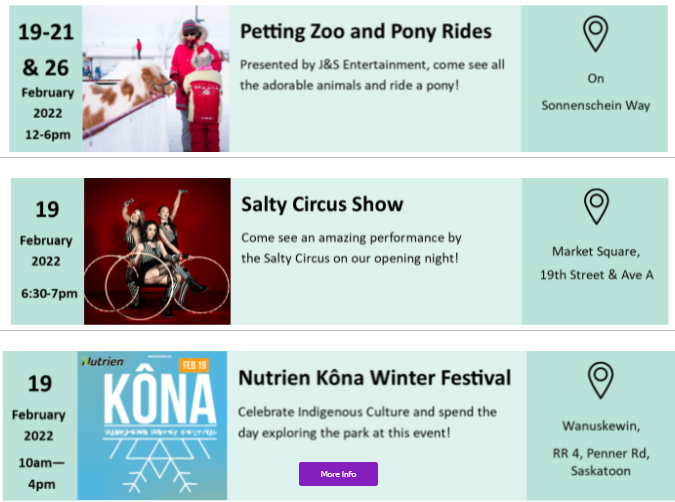Click the Celebrate Indigenous Culture description

[x=367, y=422]
